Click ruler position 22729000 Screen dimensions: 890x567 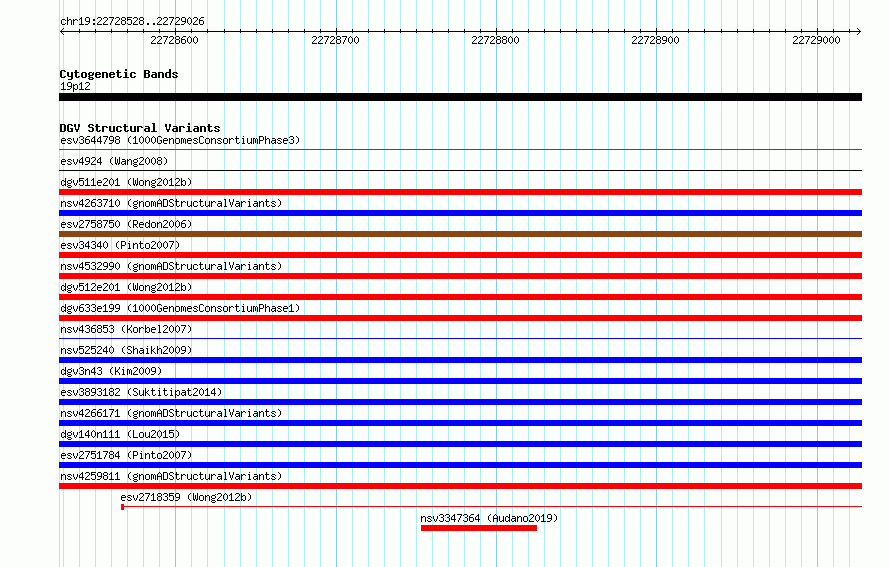pos(816,40)
